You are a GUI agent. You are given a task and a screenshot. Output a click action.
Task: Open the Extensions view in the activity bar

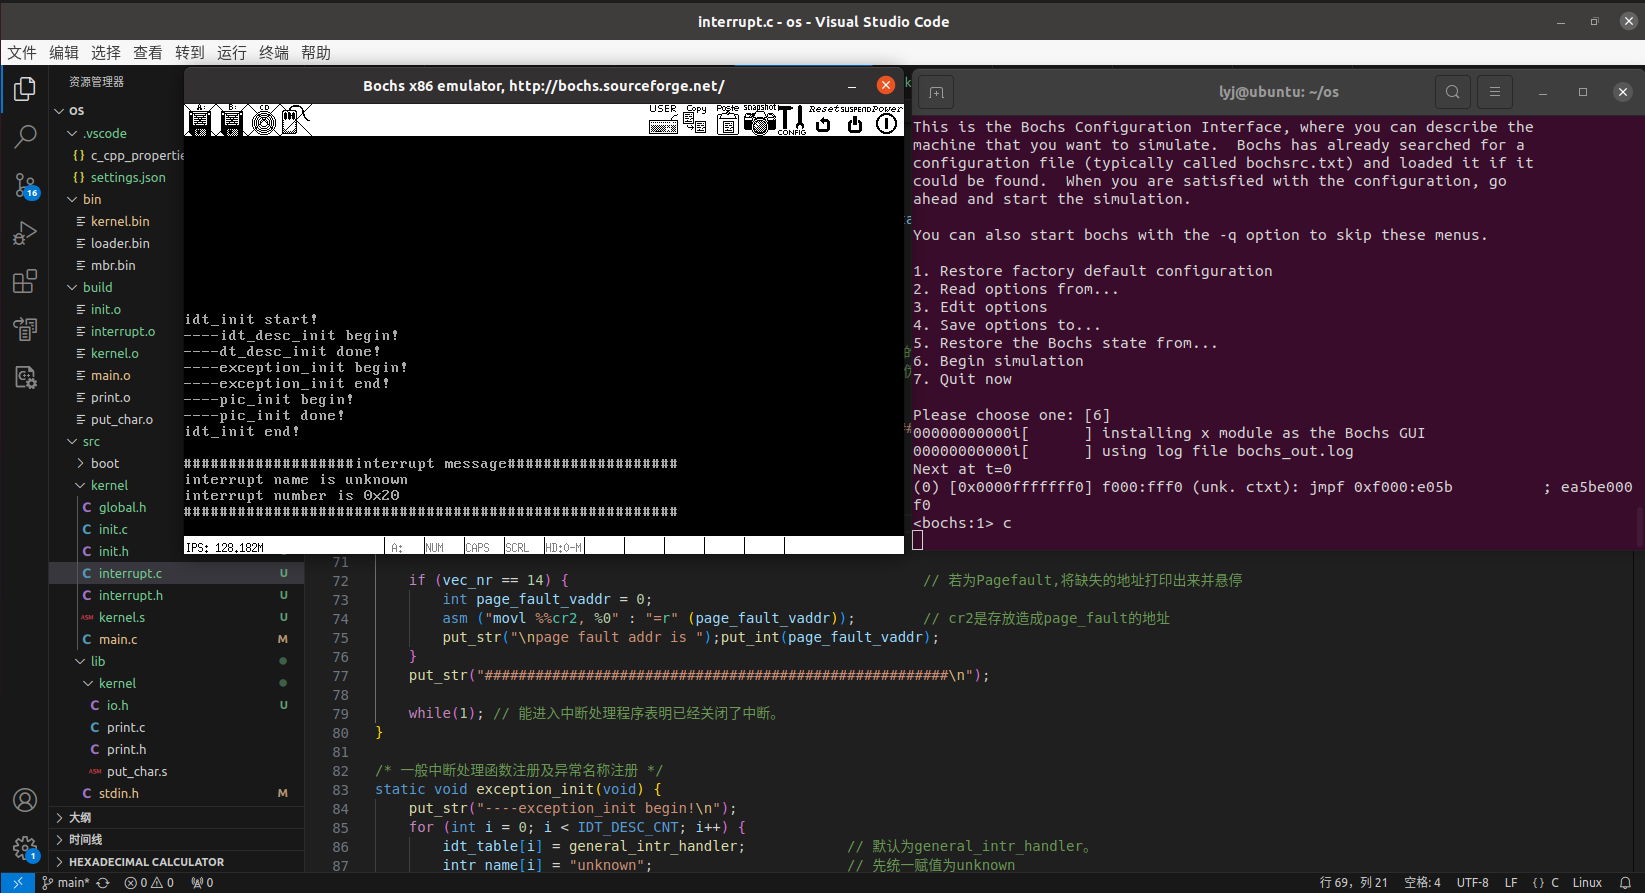point(25,281)
